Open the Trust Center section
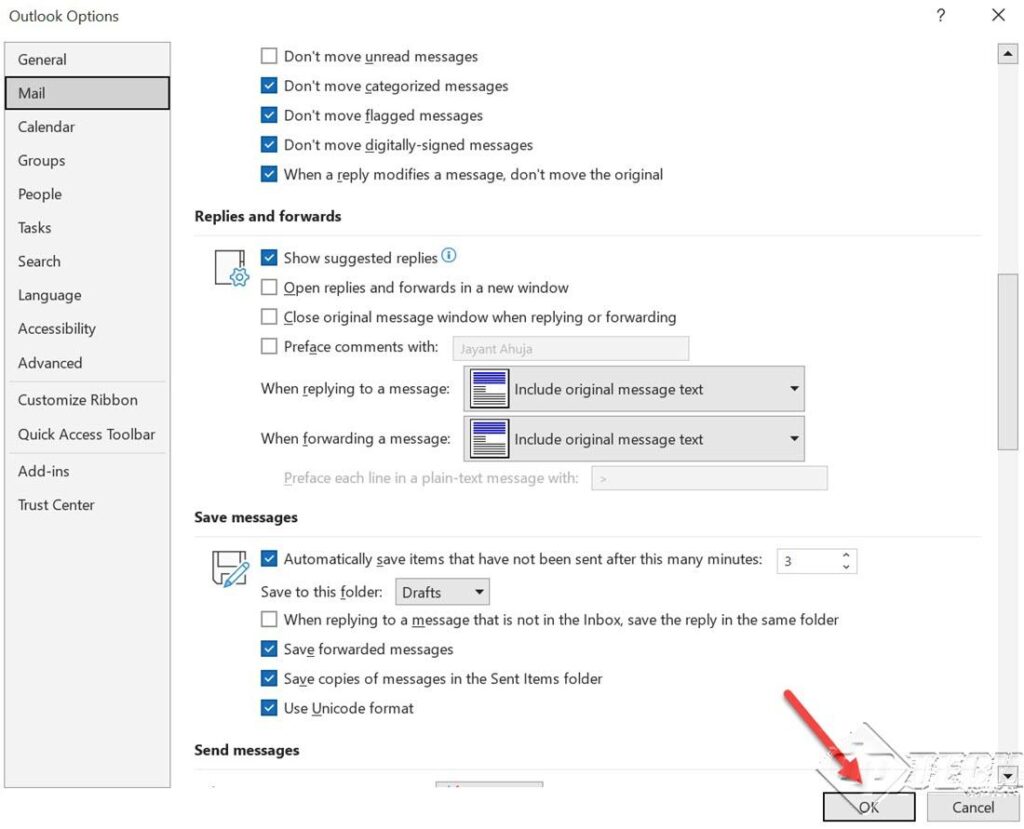The height and width of the screenshot is (829, 1024). (56, 505)
